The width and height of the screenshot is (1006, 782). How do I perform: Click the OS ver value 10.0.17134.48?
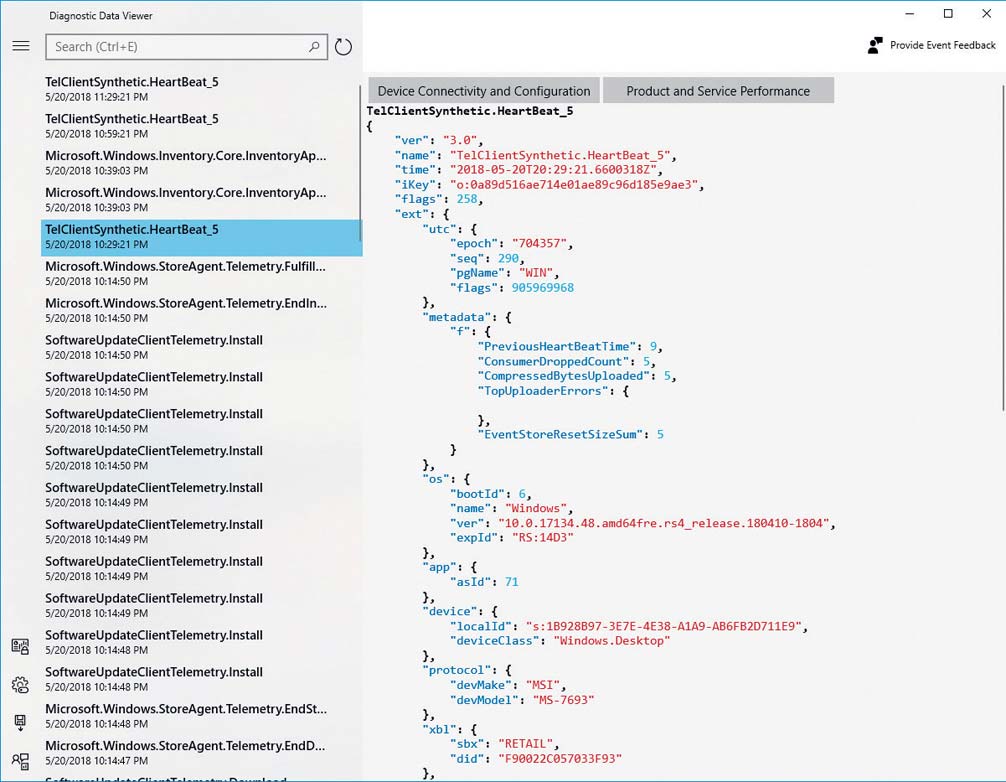pyautogui.click(x=663, y=523)
